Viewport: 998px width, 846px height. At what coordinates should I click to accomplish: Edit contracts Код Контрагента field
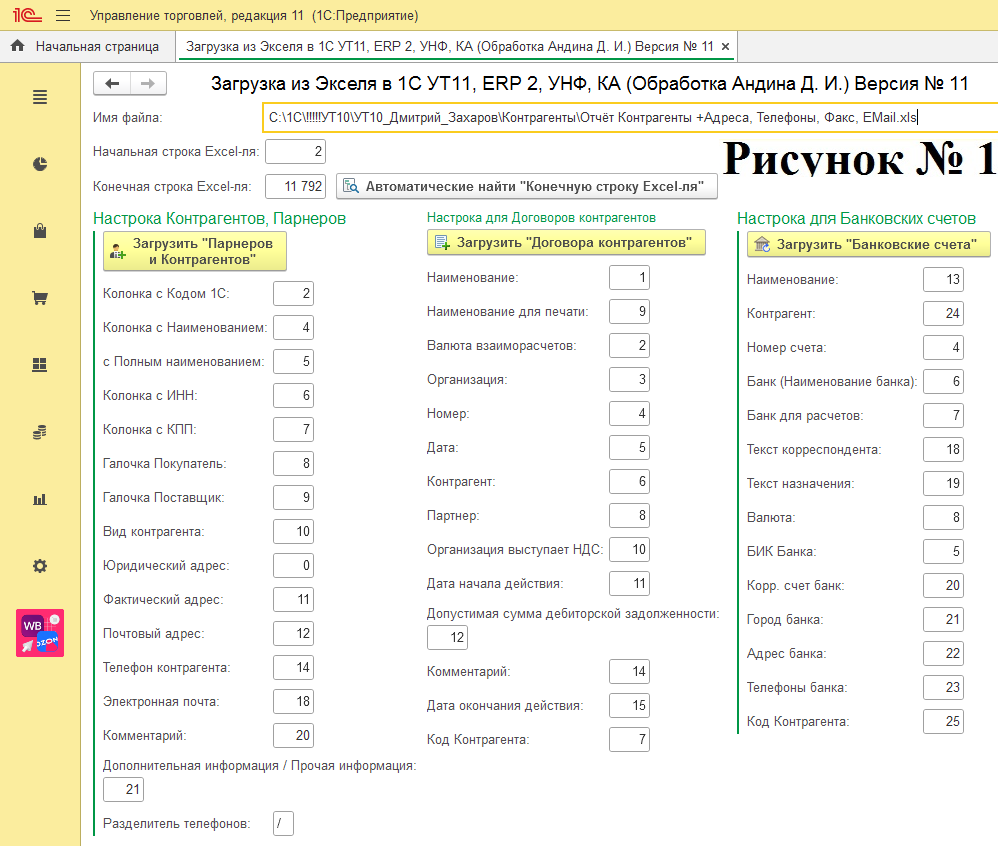[629, 739]
